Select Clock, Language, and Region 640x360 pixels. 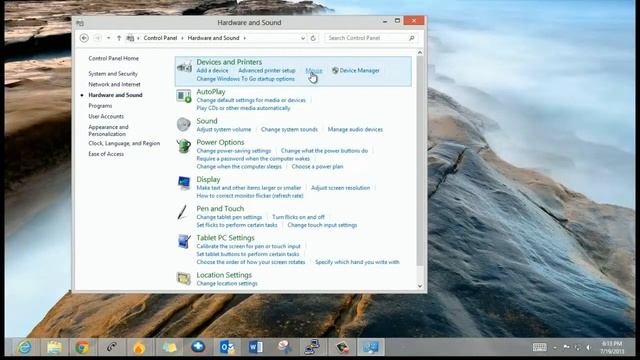click(x=124, y=143)
